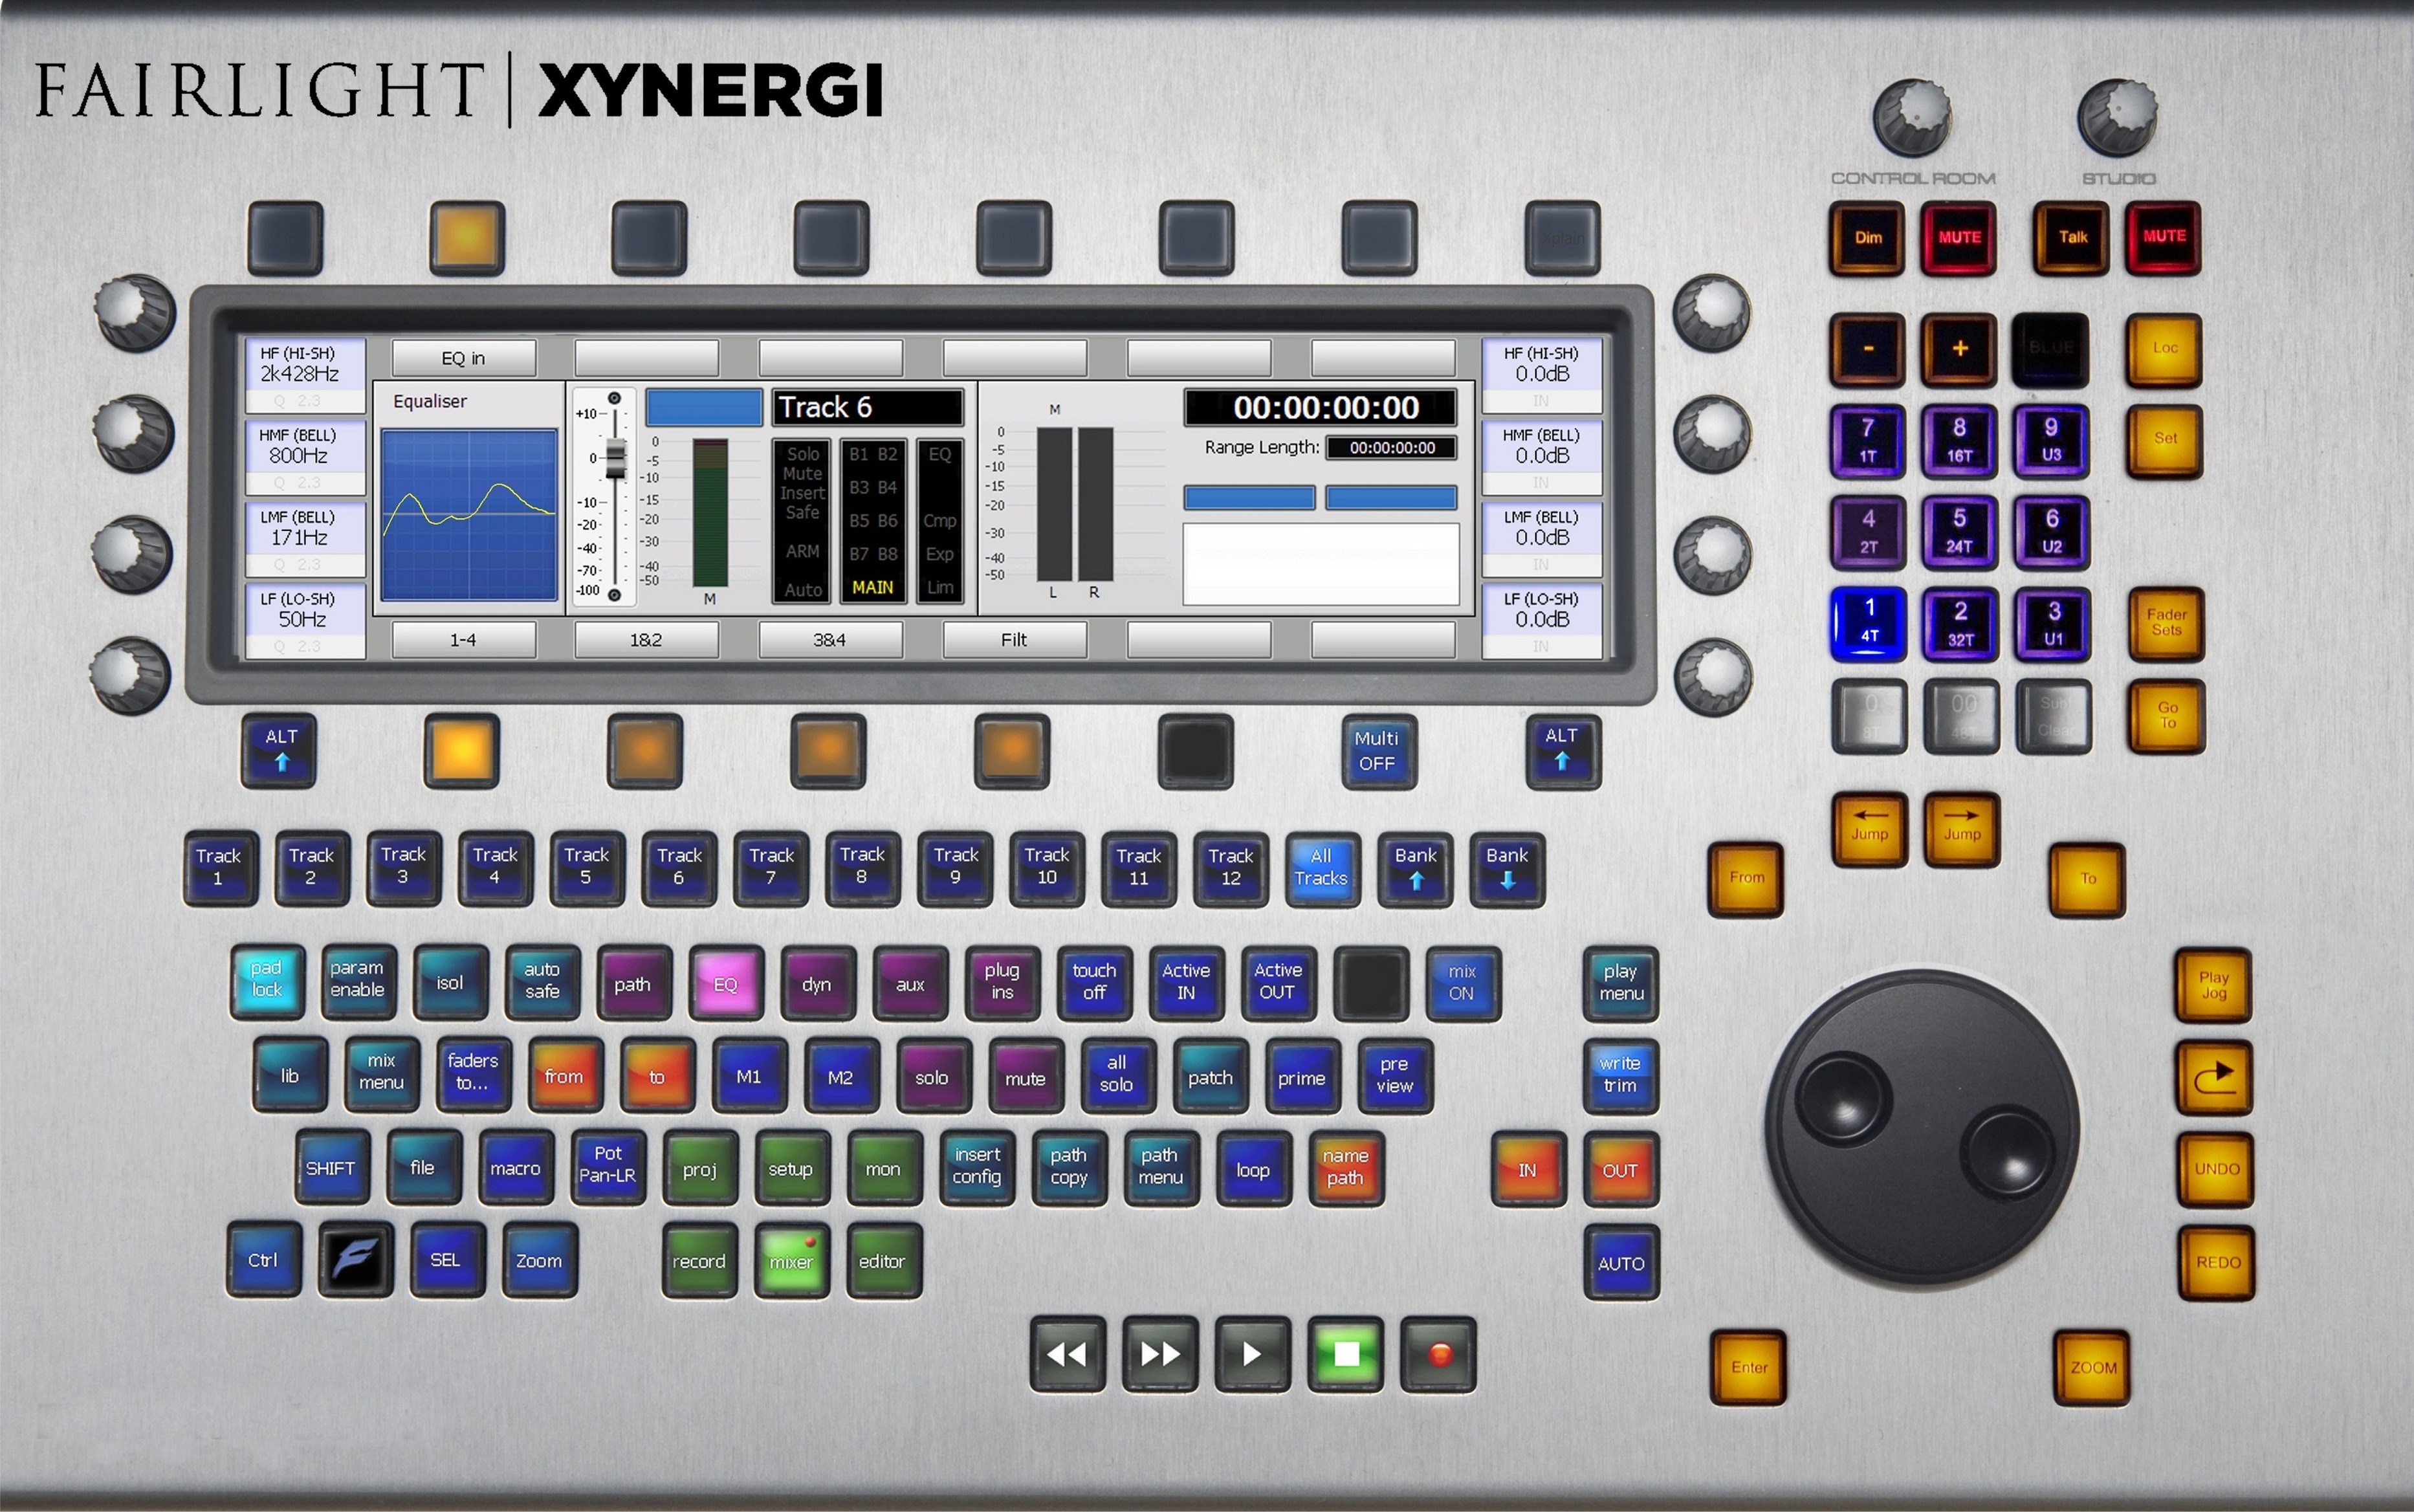Click the yellow Enter key

(1748, 1368)
